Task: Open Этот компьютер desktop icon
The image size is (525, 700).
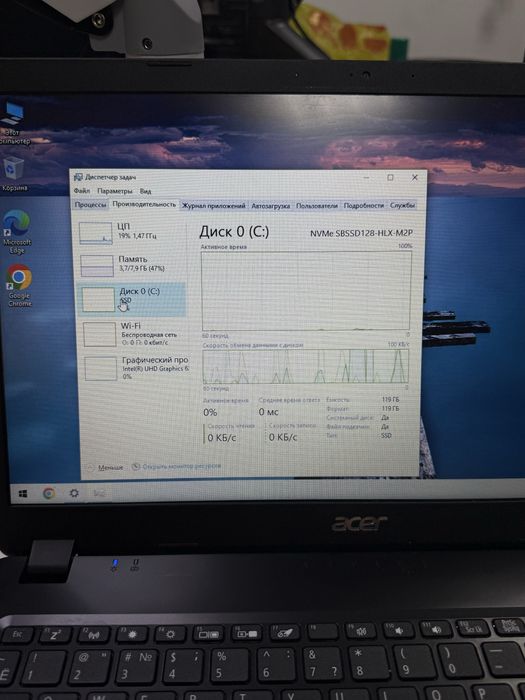Action: tap(13, 123)
